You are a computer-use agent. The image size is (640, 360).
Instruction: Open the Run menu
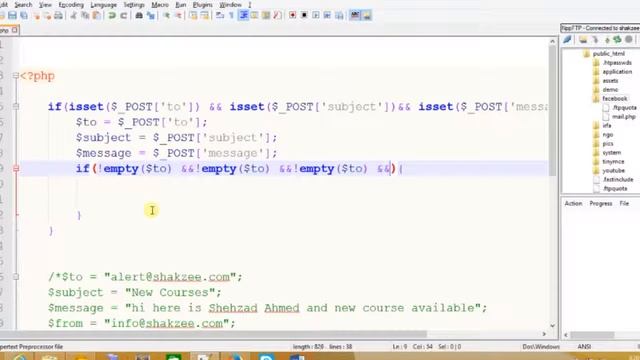[x=181, y=5]
